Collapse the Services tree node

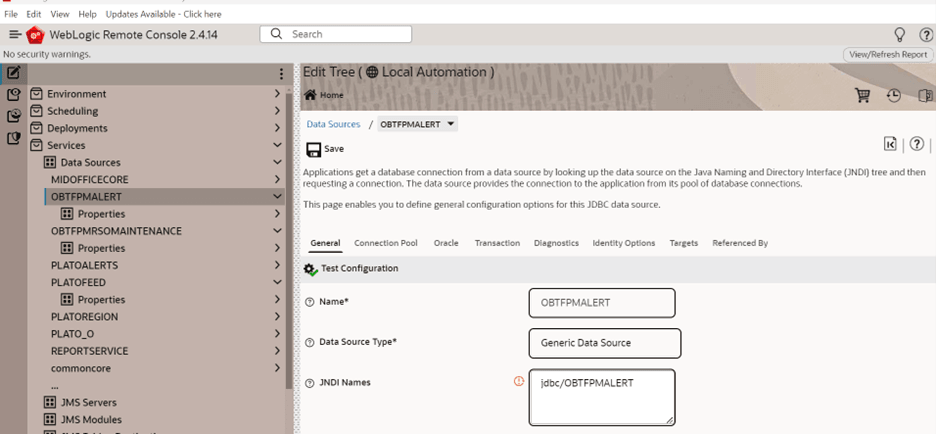(x=277, y=145)
